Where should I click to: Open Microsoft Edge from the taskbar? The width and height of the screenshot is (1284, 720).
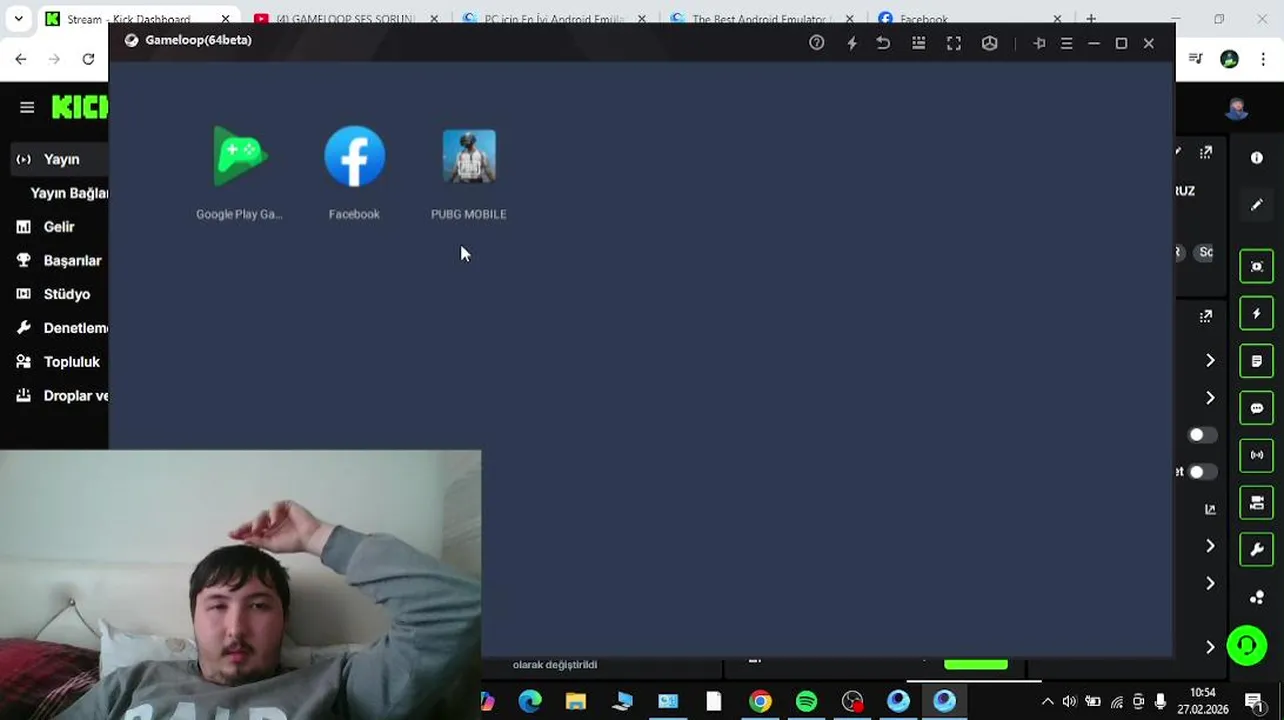[x=530, y=701]
